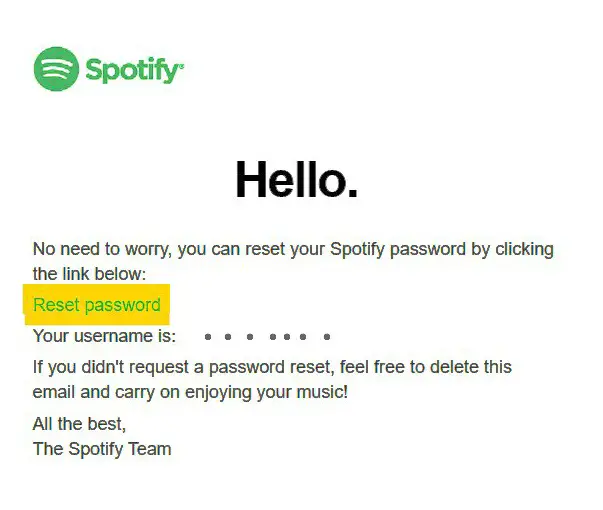Click the word 'clicking' in first line

tap(525, 249)
